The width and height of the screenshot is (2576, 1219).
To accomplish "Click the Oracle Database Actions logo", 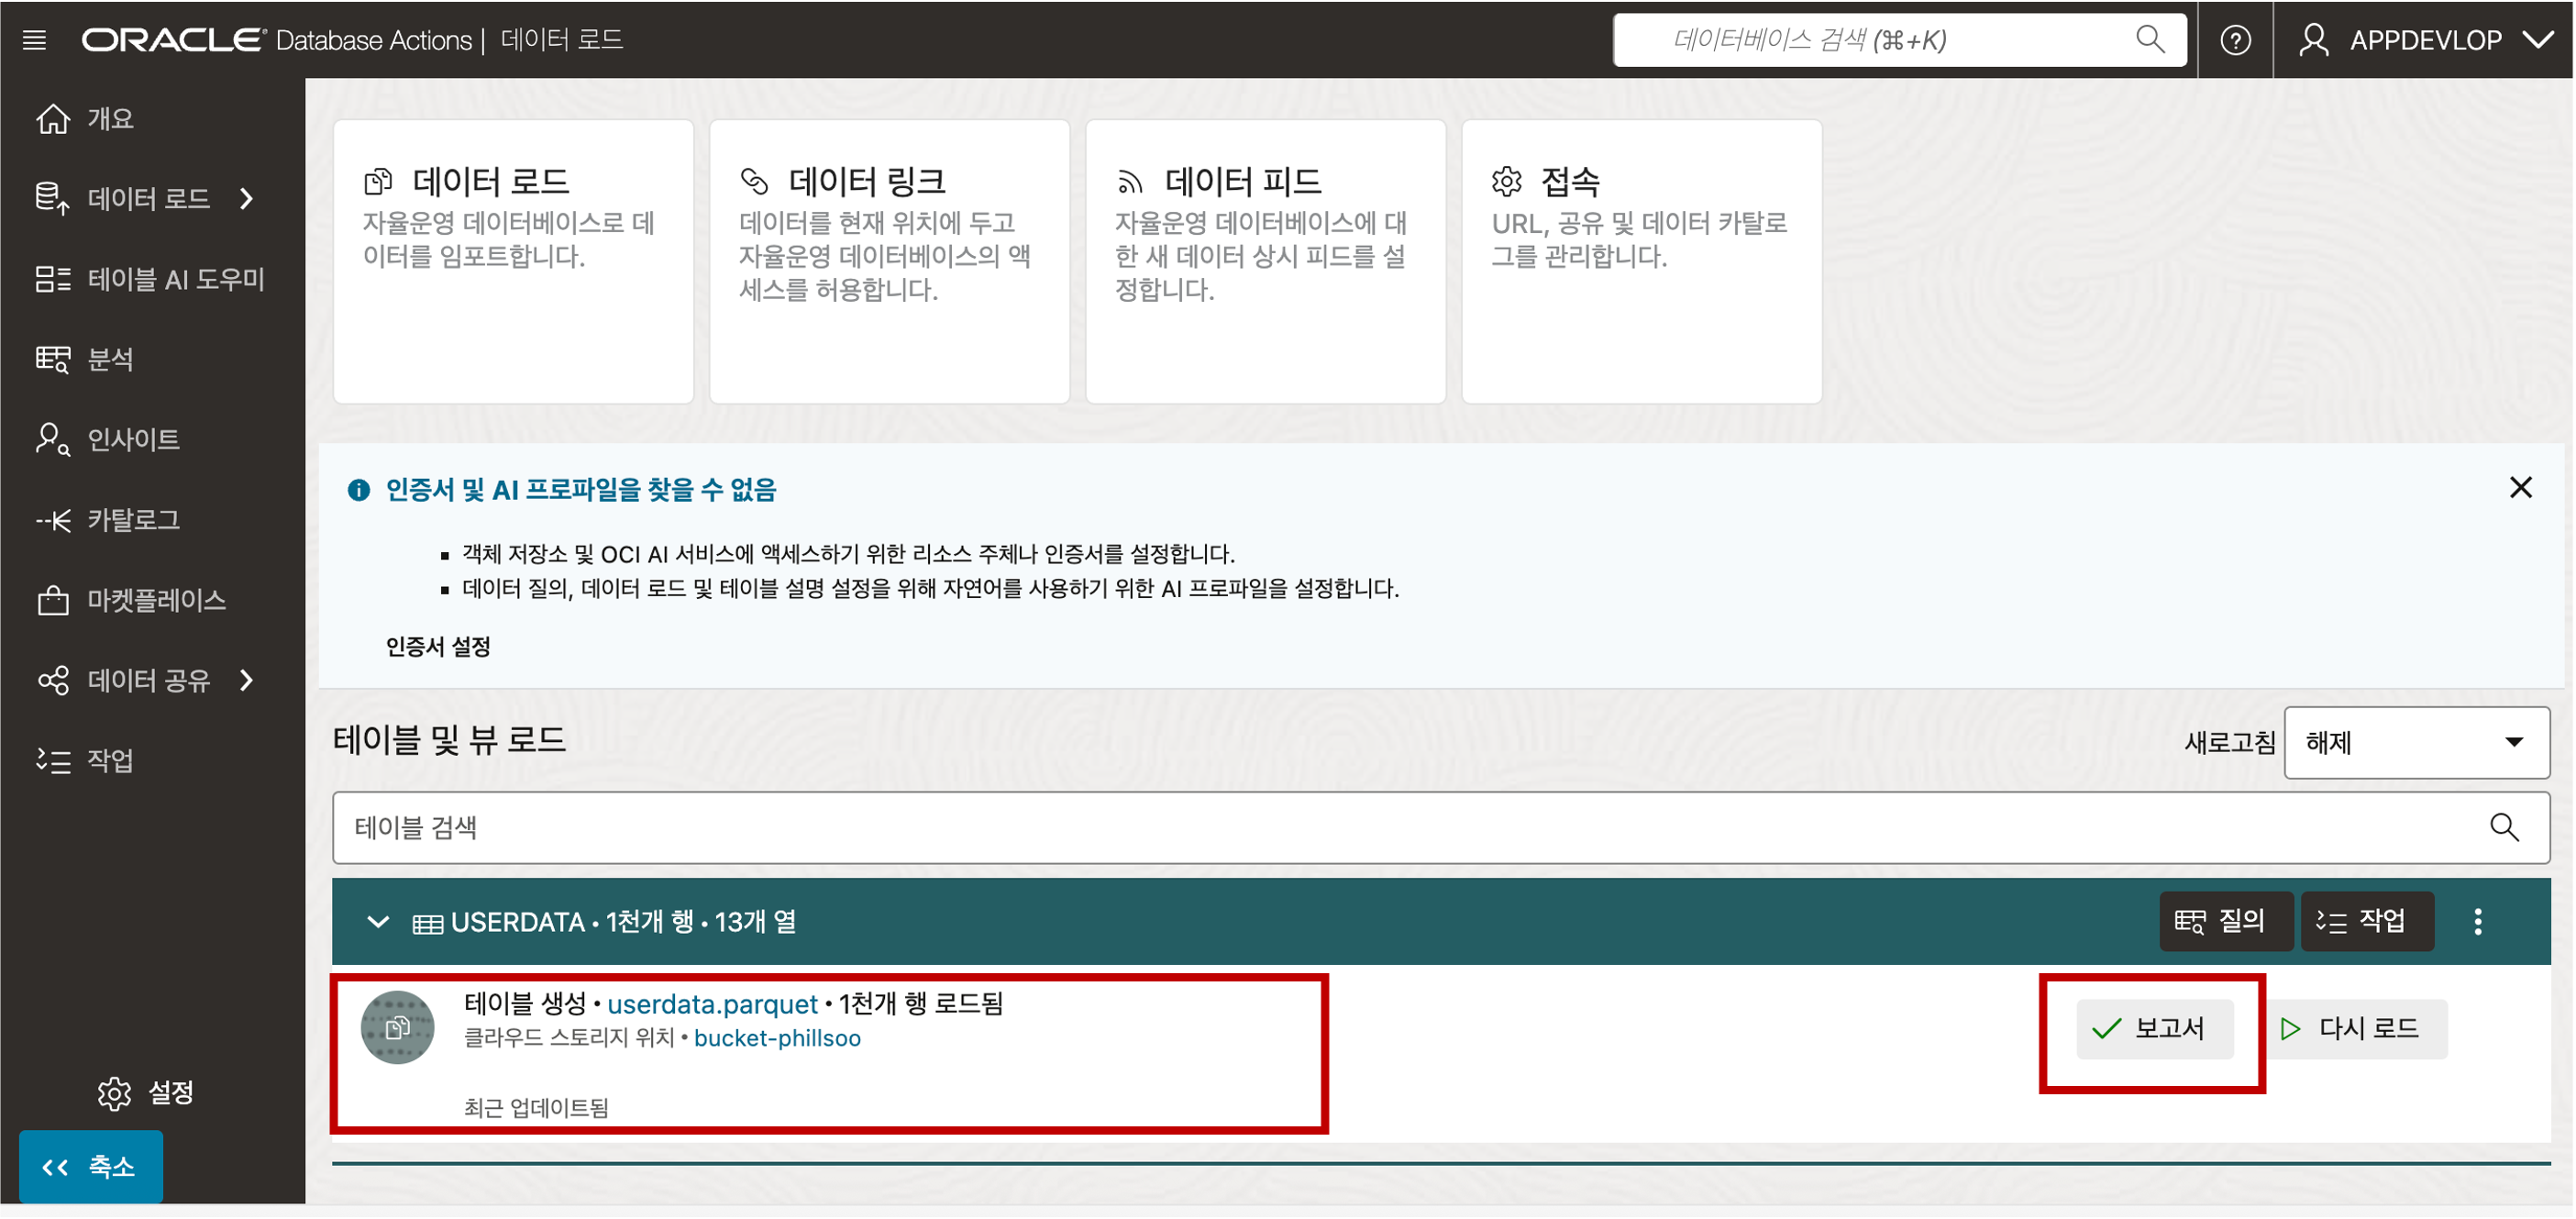I will click(x=277, y=40).
